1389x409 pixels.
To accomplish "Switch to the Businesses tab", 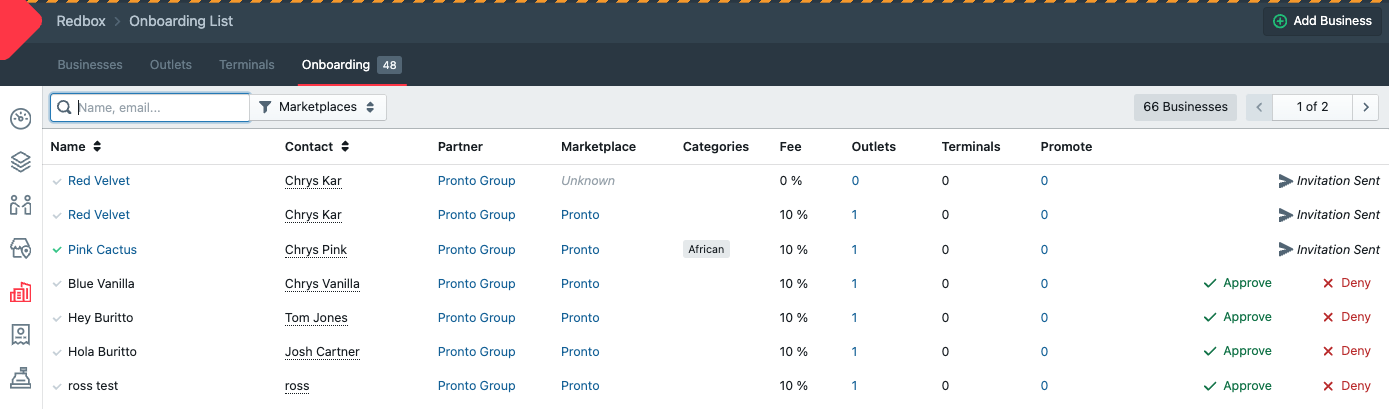I will (x=90, y=65).
